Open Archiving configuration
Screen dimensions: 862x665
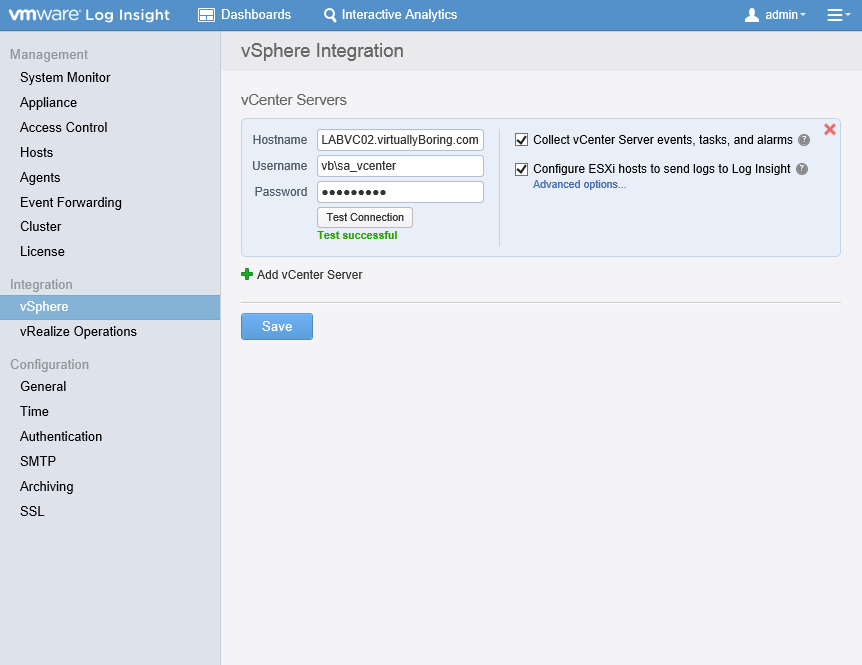tap(47, 486)
